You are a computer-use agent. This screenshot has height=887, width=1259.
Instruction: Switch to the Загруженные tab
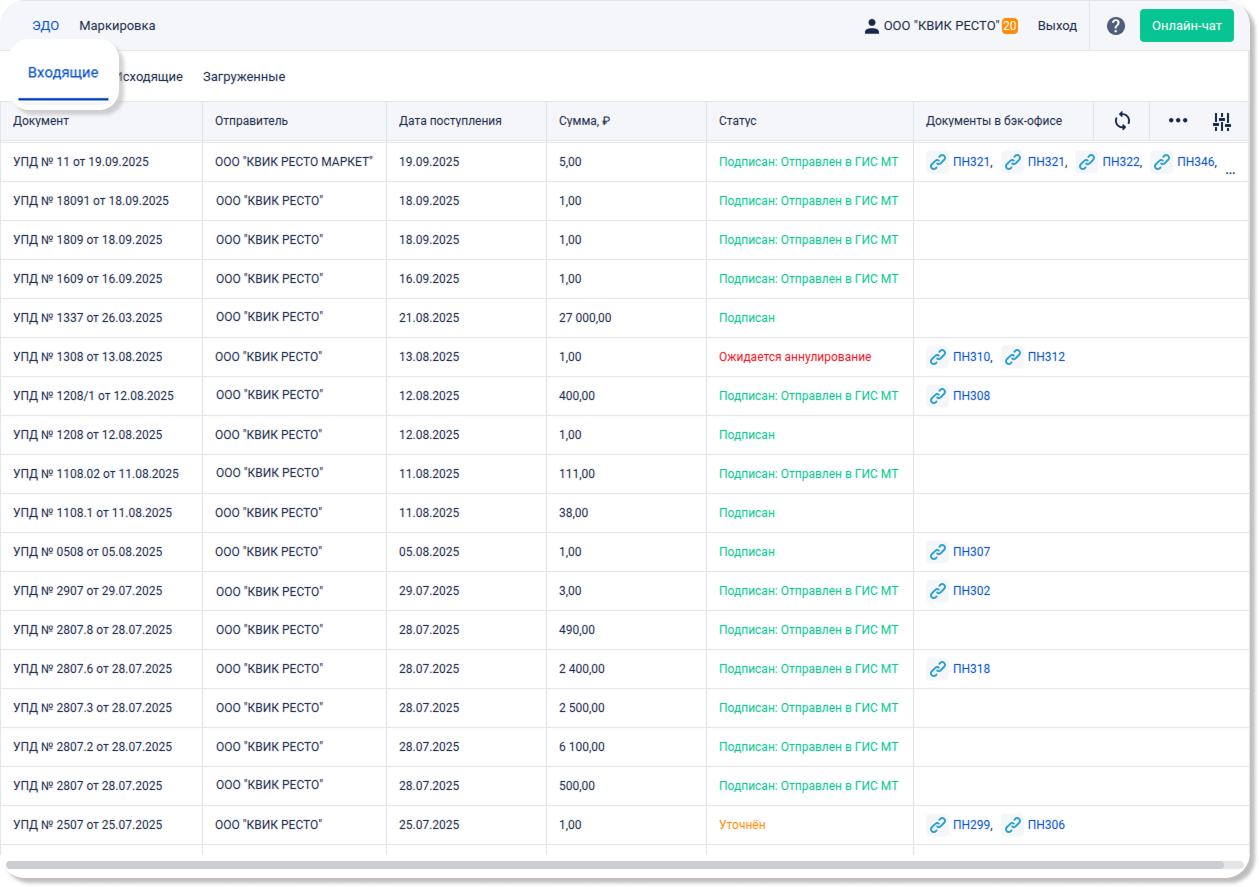coord(244,77)
